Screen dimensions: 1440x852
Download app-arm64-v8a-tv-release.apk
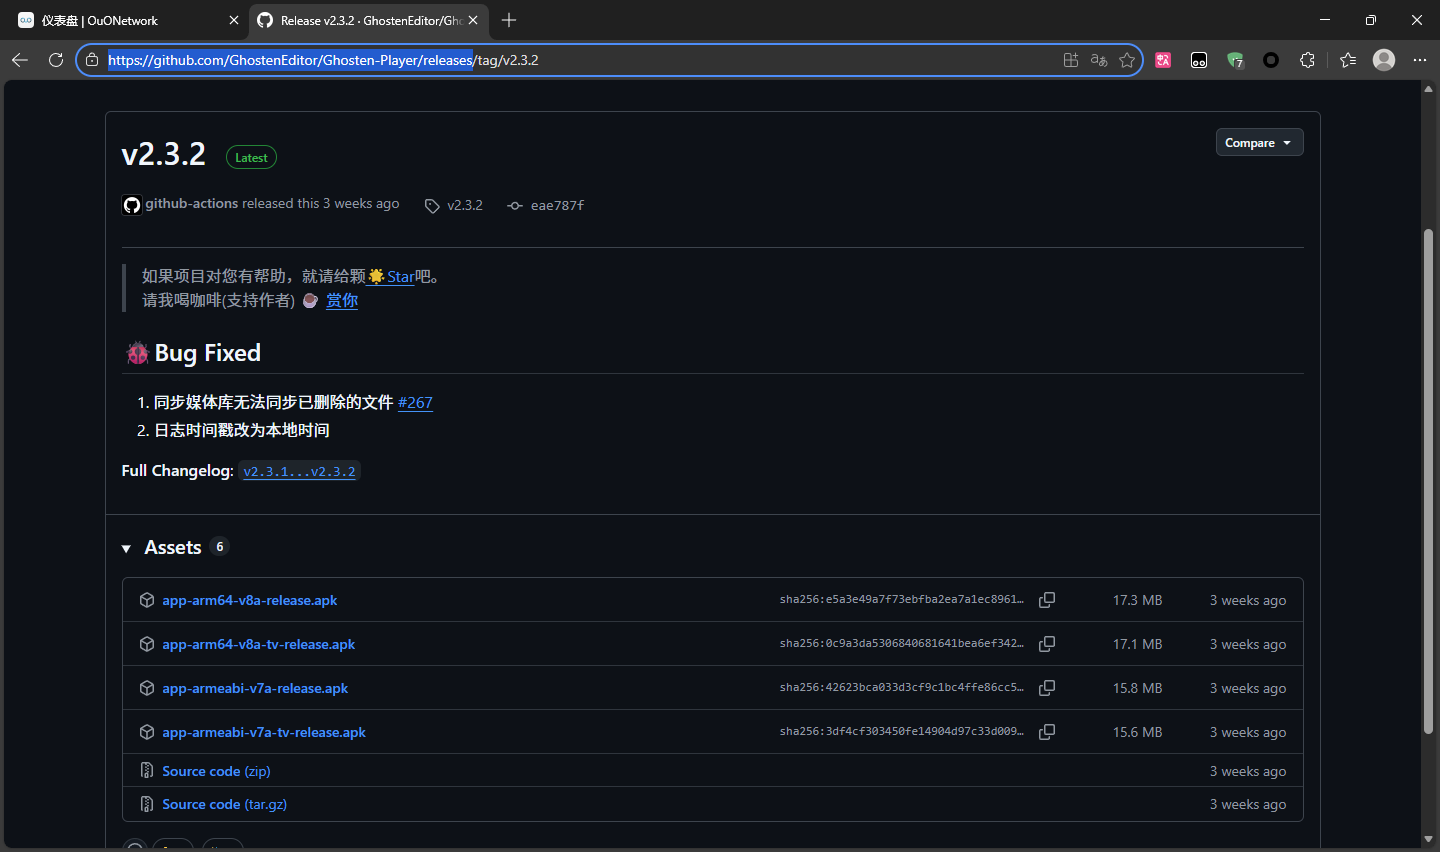click(x=258, y=644)
